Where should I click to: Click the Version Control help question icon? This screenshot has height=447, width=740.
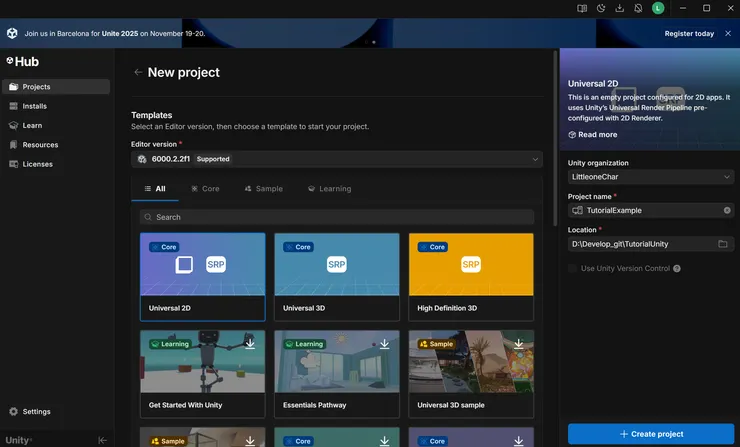(677, 268)
